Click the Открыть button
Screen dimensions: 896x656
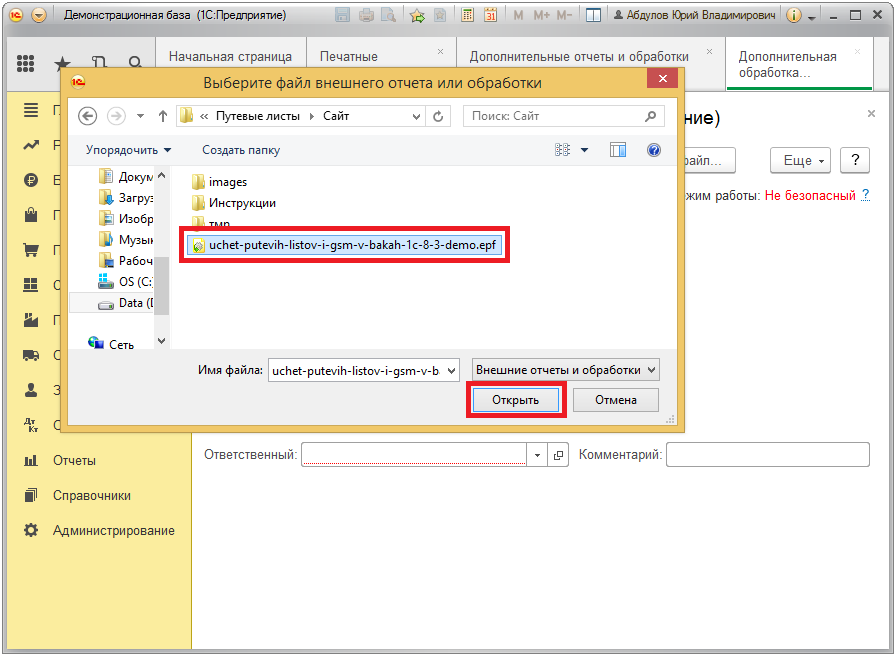click(515, 400)
